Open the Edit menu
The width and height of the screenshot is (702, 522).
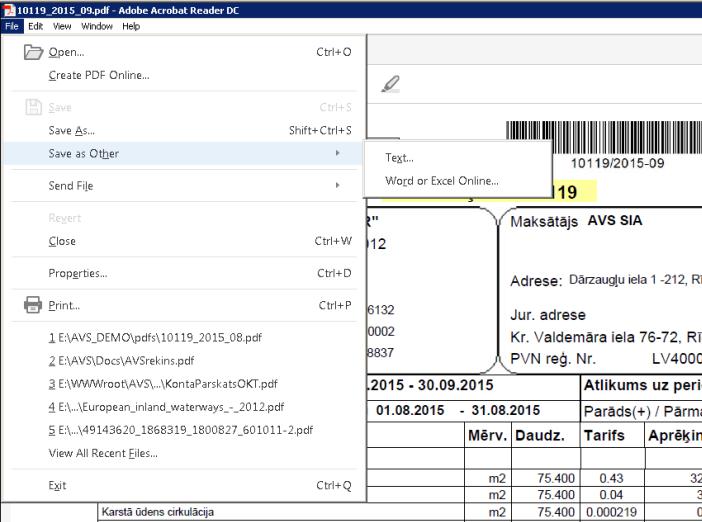coord(35,26)
